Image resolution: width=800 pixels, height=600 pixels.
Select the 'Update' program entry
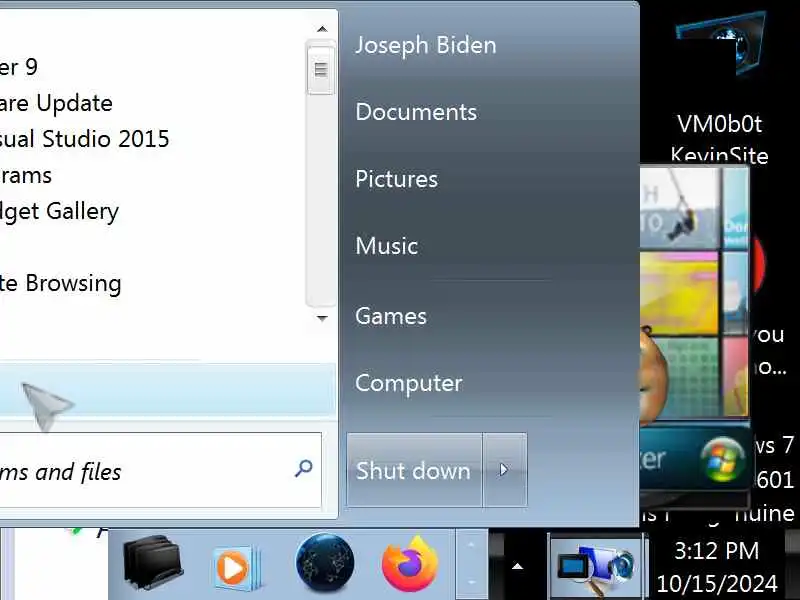point(56,103)
